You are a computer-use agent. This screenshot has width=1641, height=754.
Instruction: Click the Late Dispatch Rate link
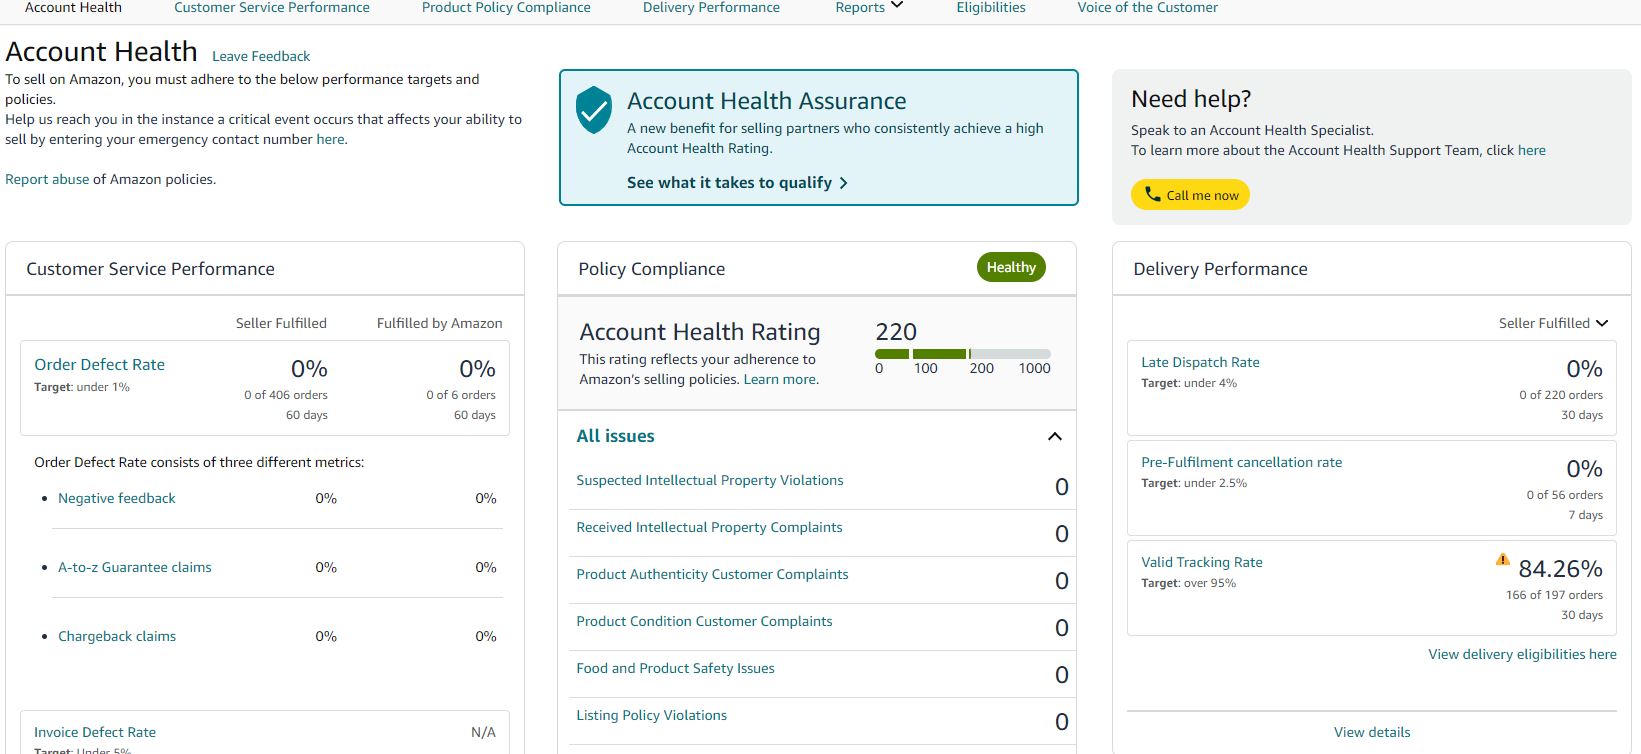pos(1200,362)
